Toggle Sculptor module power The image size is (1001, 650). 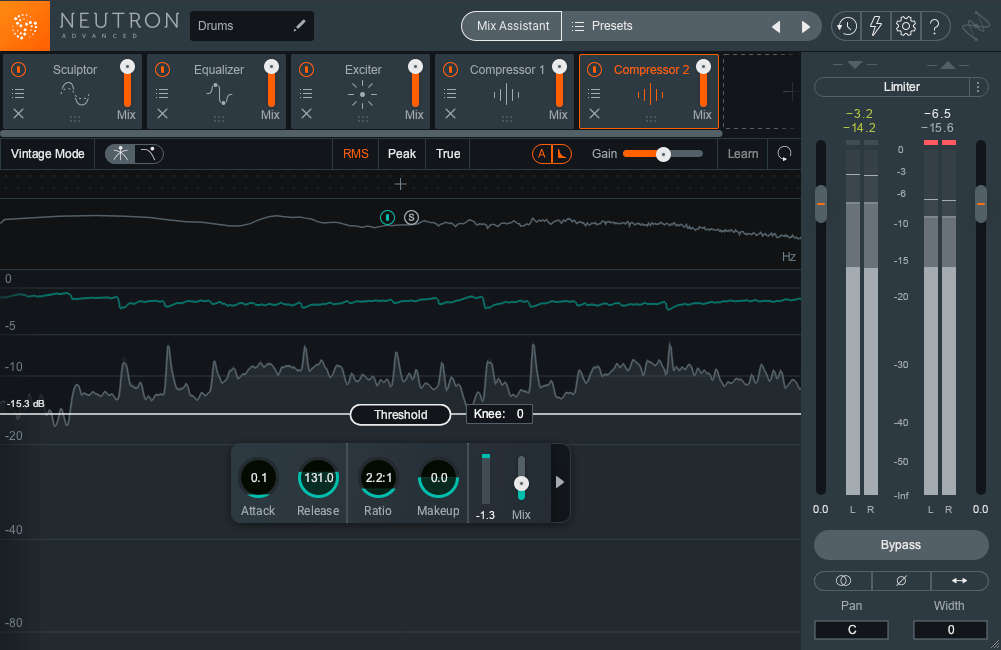coord(19,69)
